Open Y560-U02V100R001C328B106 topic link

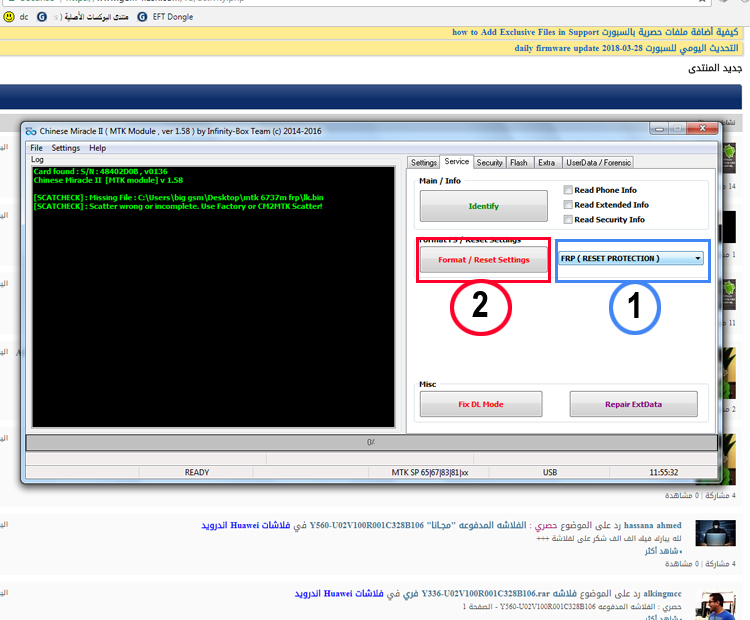(x=418, y=525)
